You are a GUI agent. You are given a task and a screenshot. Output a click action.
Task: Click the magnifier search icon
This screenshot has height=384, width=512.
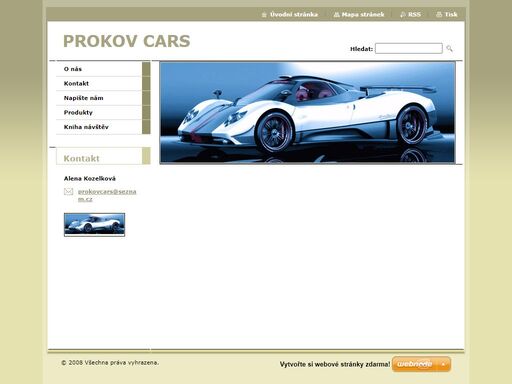click(x=449, y=49)
